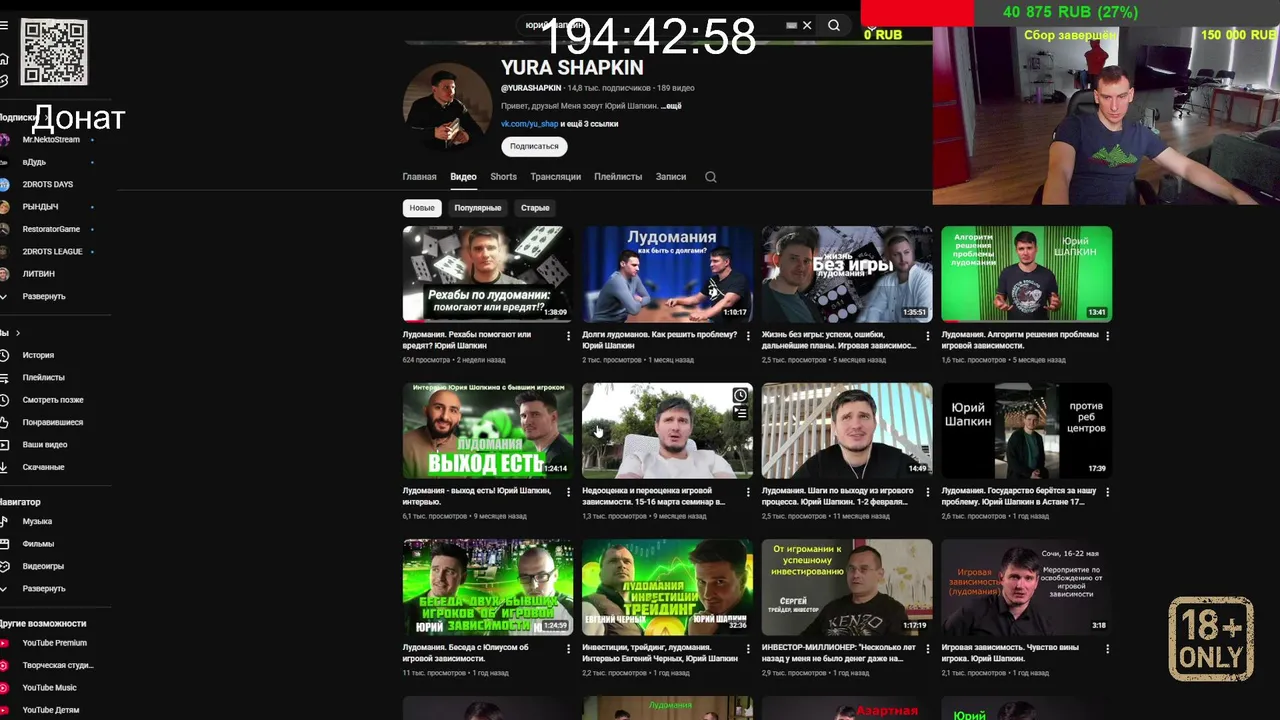Open the on-screen keyboard icon in search

791,25
